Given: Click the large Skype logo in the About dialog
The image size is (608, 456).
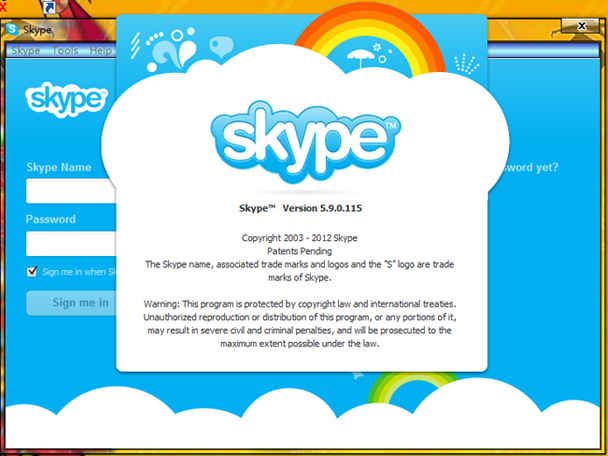Looking at the screenshot, I should pyautogui.click(x=306, y=142).
